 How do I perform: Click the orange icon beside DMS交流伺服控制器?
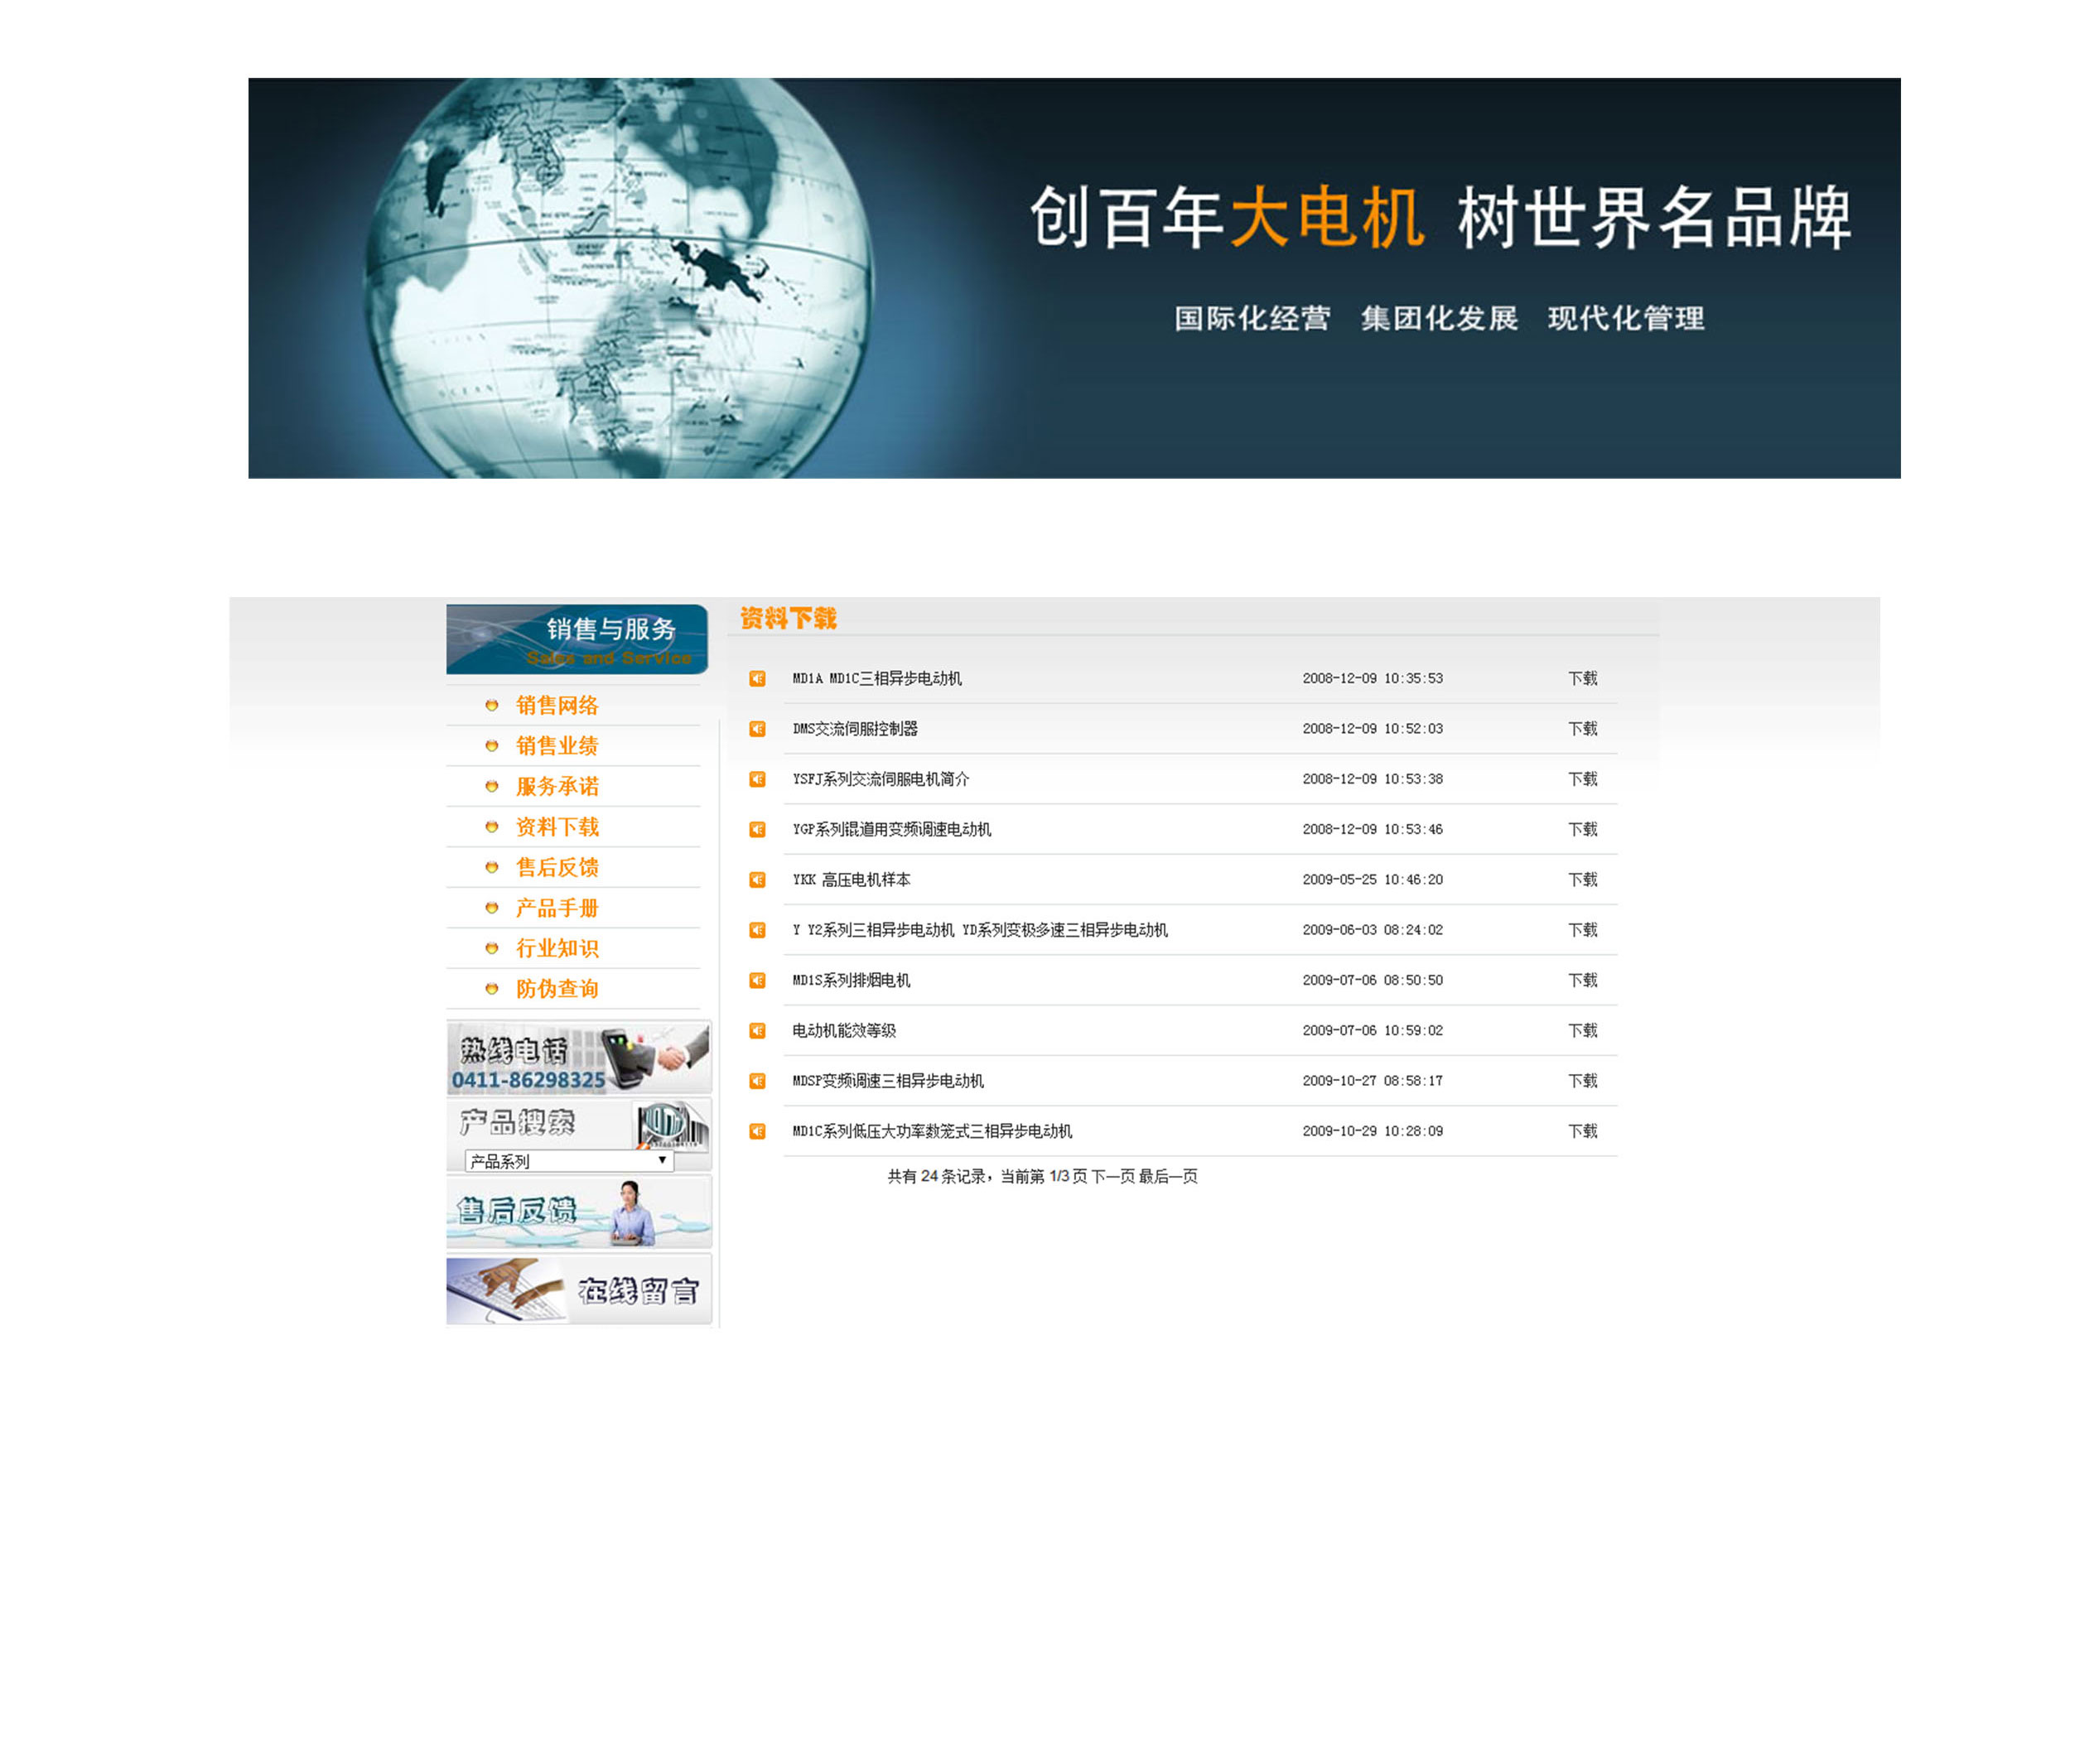pyautogui.click(x=757, y=729)
